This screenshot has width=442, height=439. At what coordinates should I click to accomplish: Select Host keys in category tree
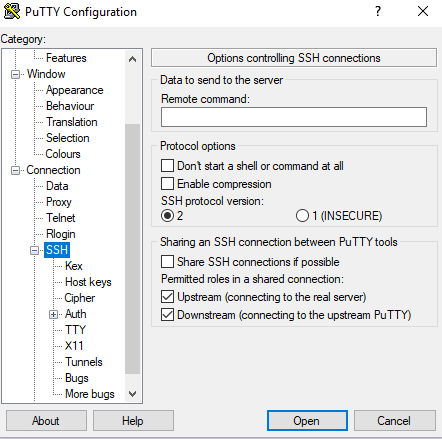coord(88,282)
